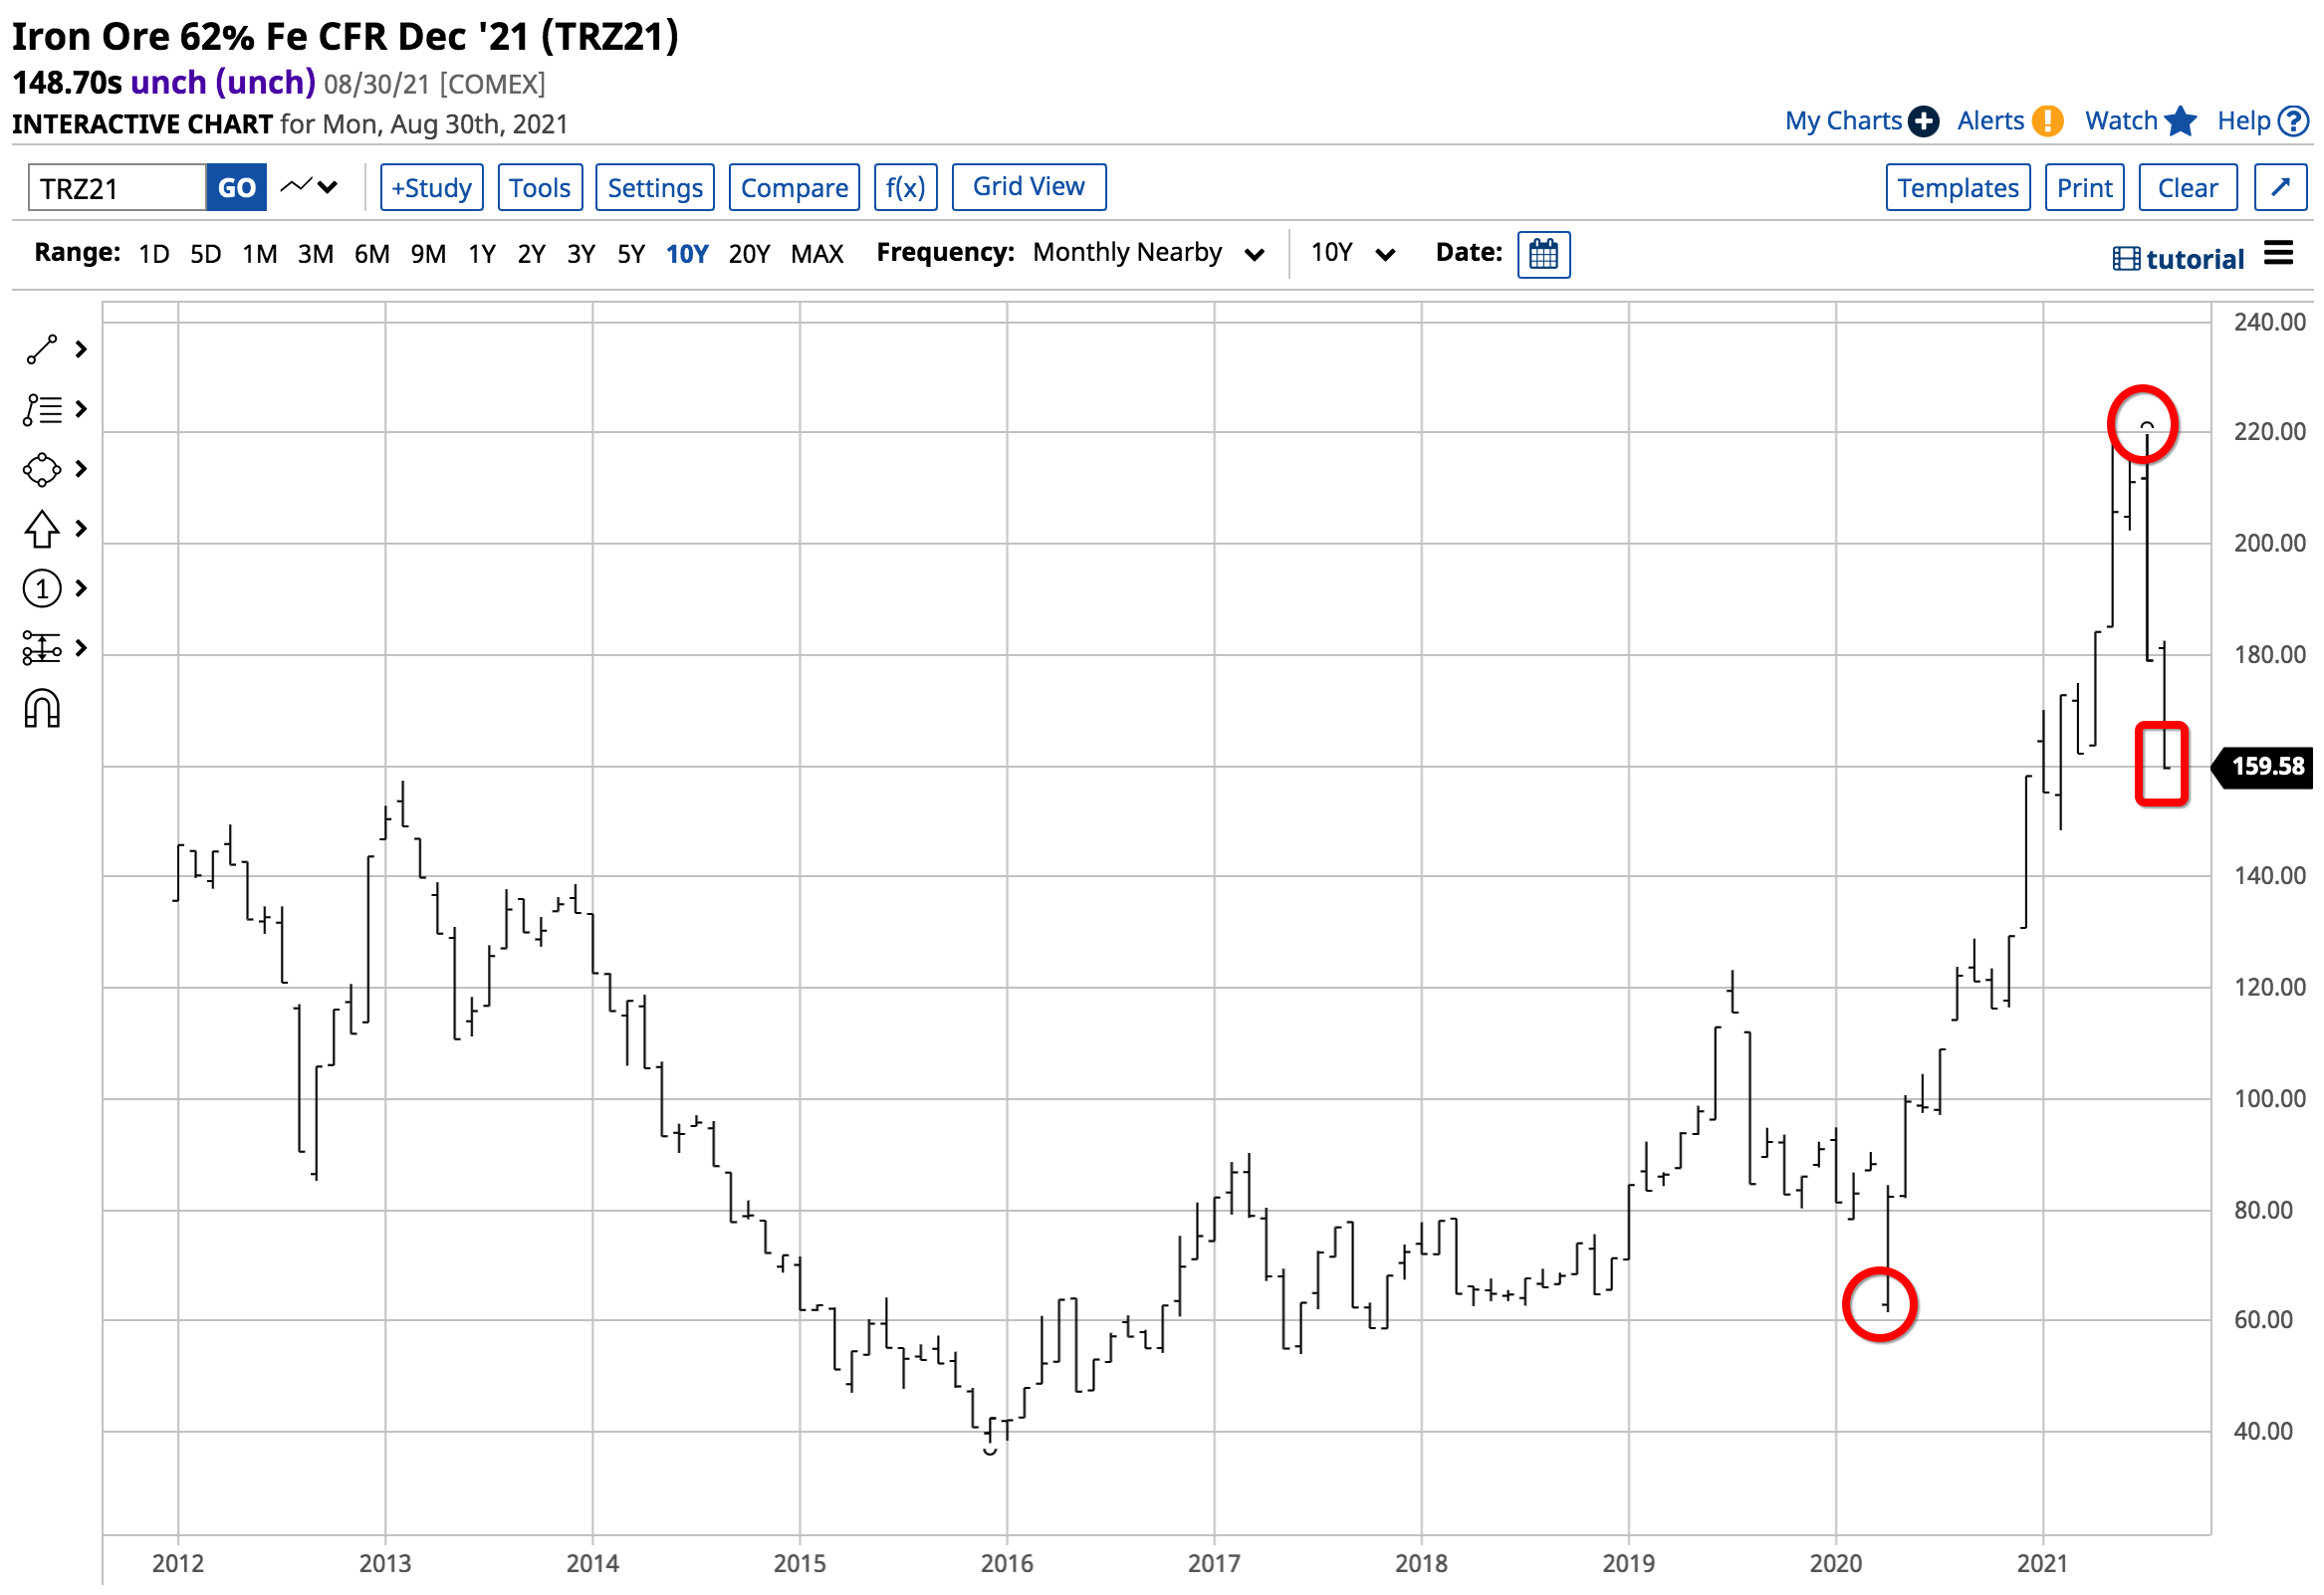This screenshot has height=1595, width=2324.
Task: Select the line drawing tool icon
Action: pyautogui.click(x=42, y=350)
